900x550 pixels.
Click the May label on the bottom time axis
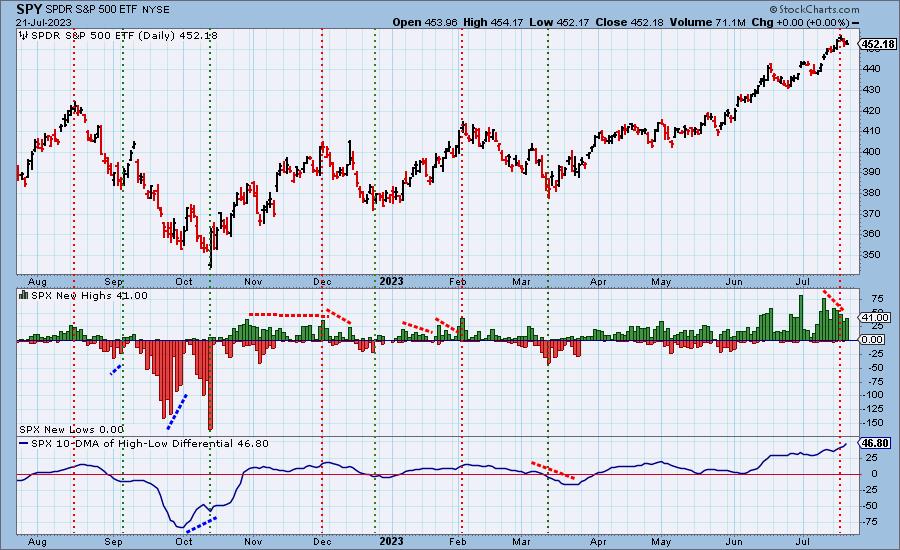point(661,541)
